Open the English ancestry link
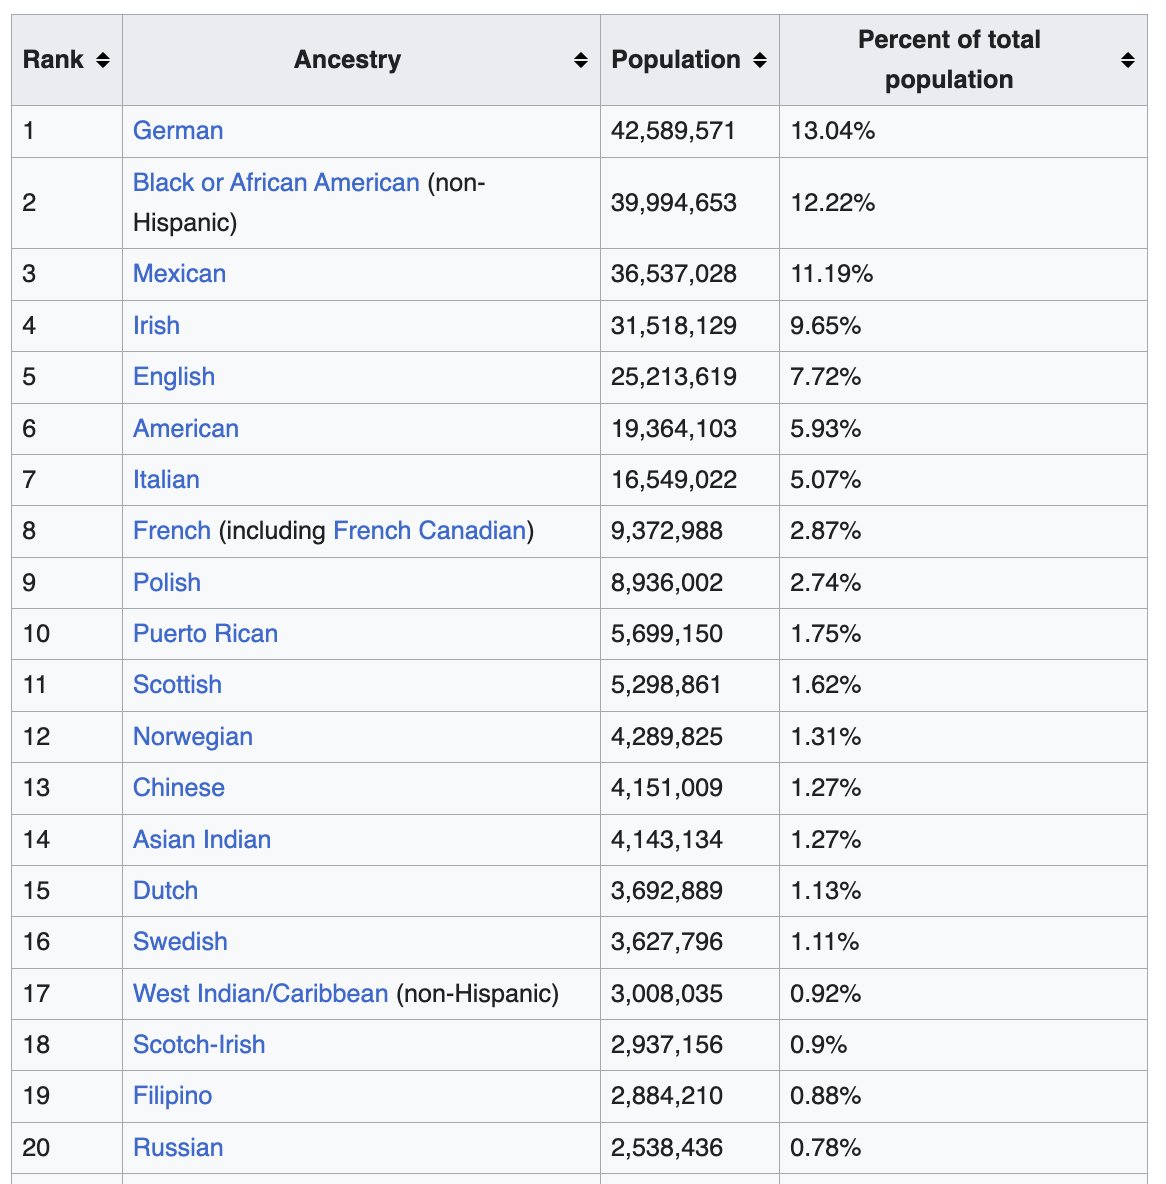The height and width of the screenshot is (1184, 1166). [174, 377]
